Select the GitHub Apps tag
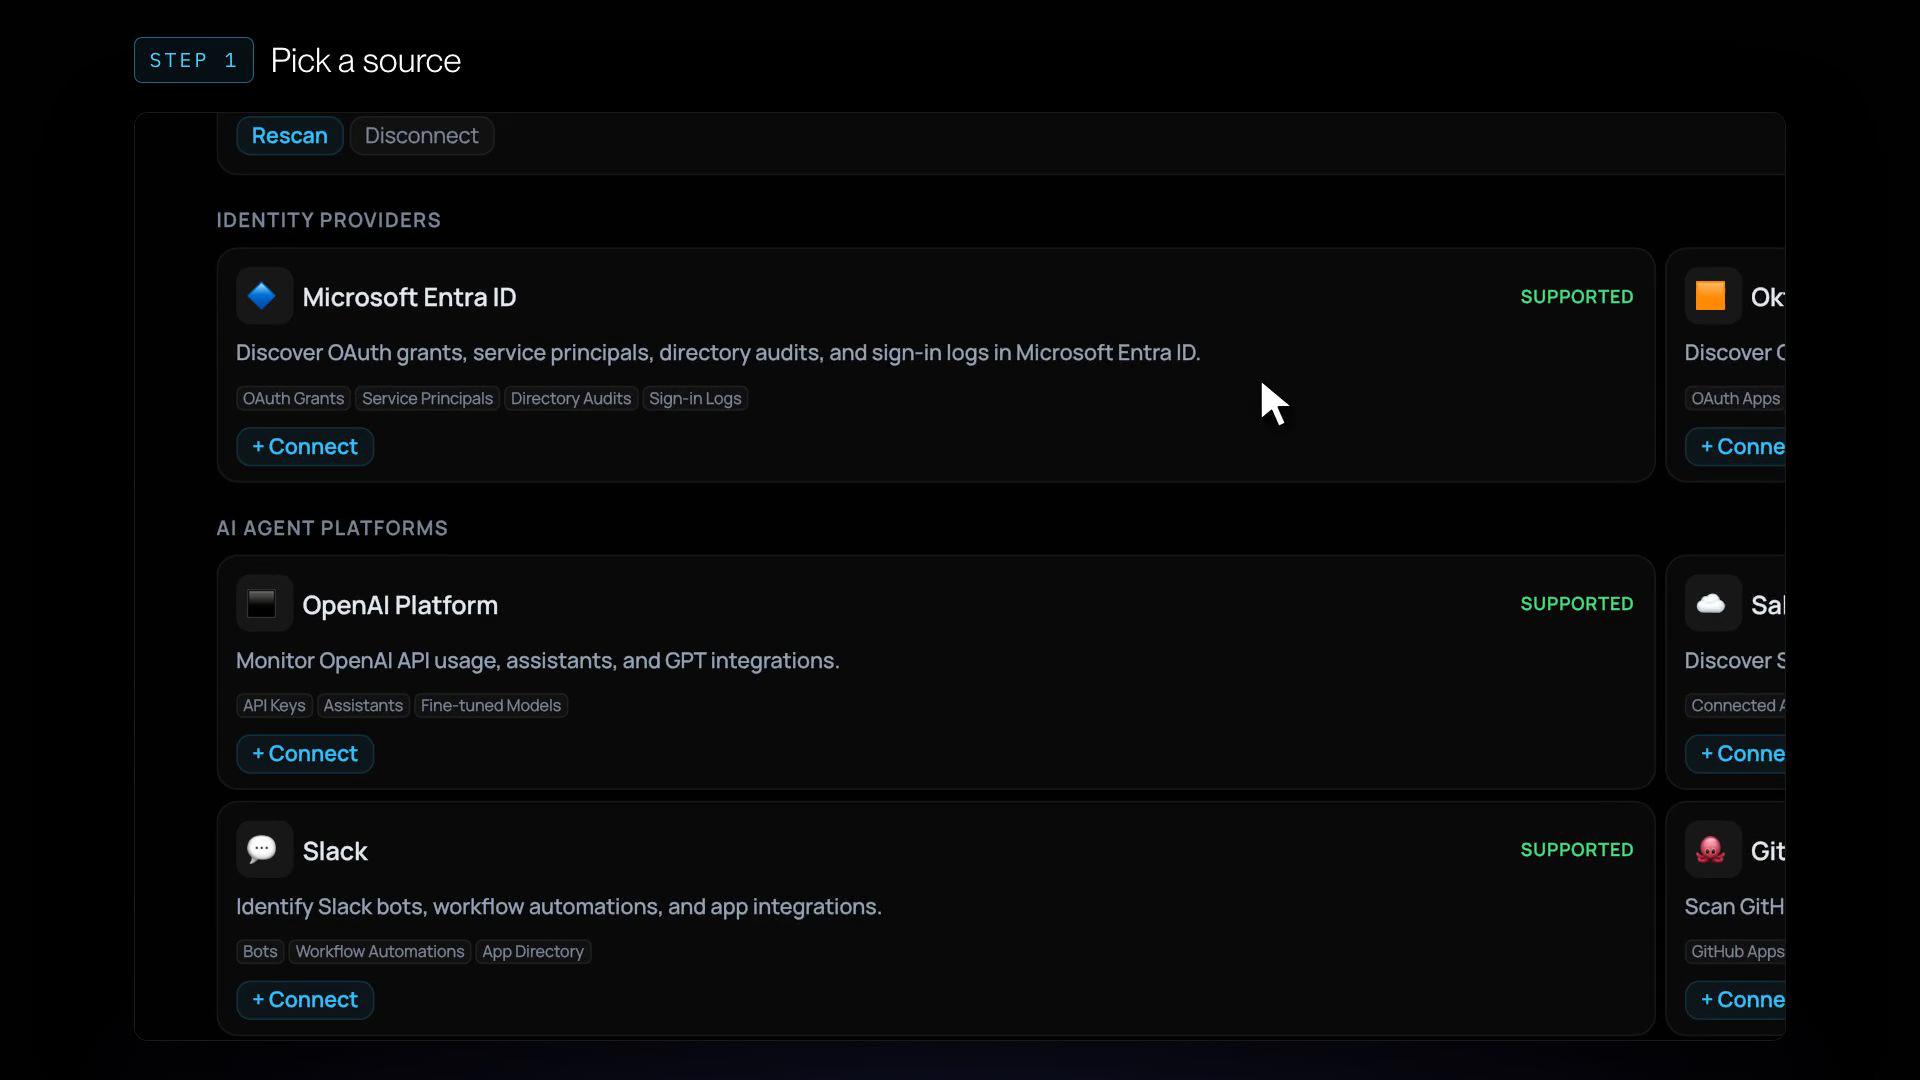1920x1080 pixels. 1736,951
